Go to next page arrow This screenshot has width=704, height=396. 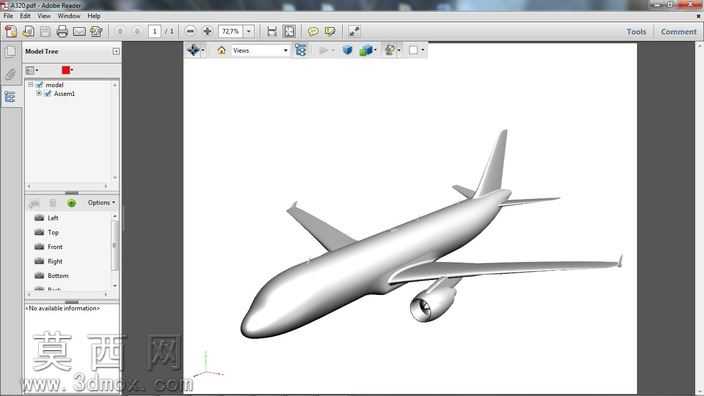click(137, 31)
